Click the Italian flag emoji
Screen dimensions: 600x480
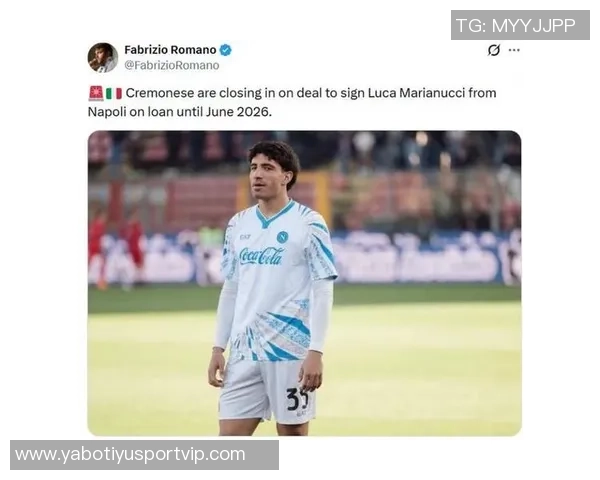pos(114,93)
